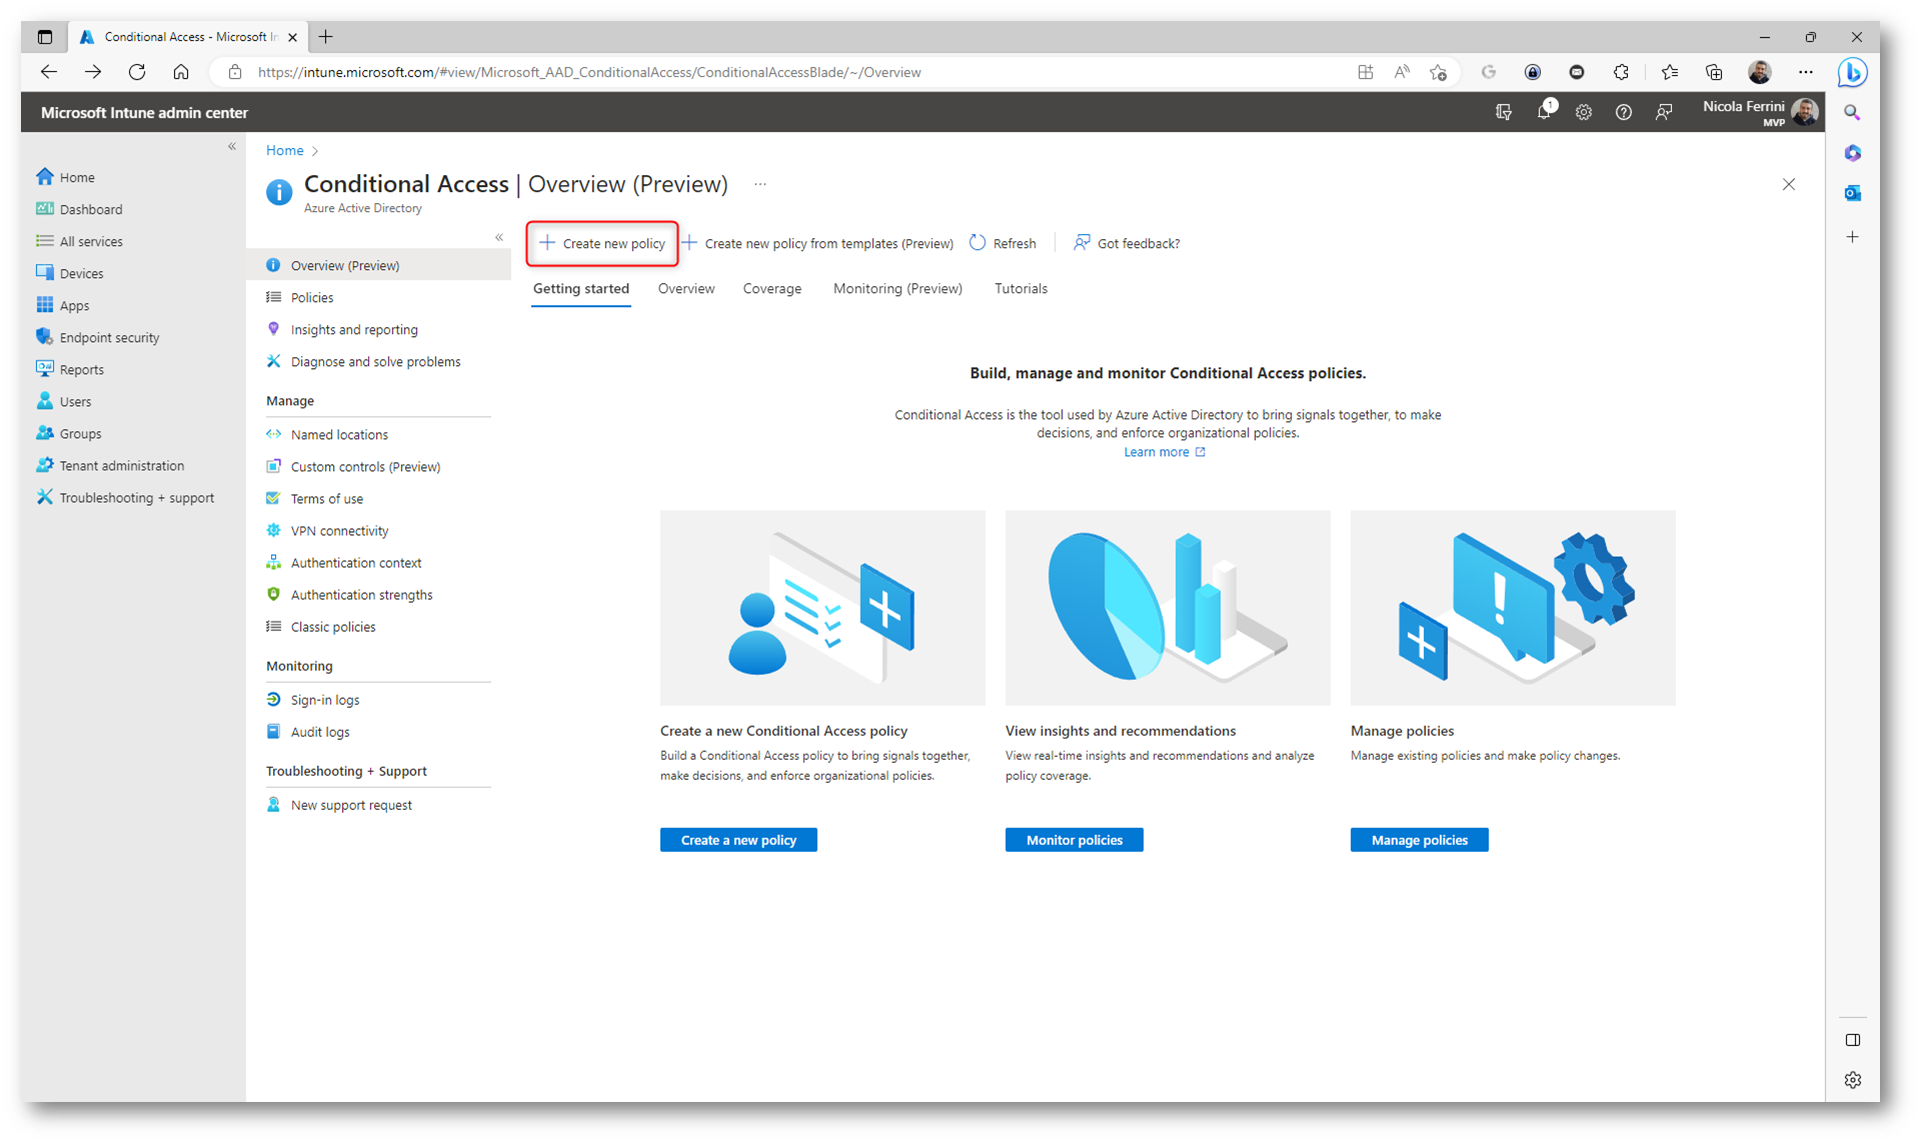Open the ellipsis menu beside page title
This screenshot has width=1922, height=1144.
coord(760,185)
